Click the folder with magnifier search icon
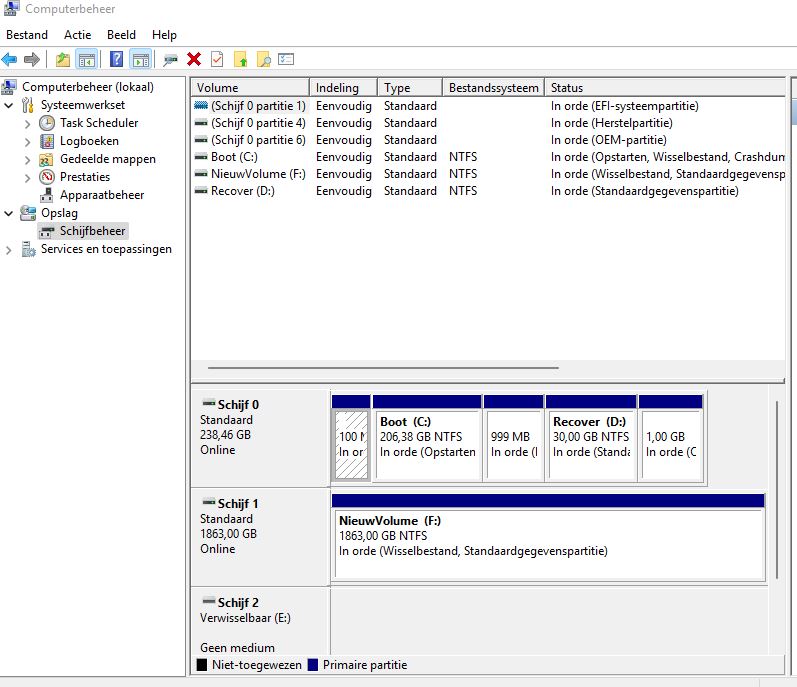The width and height of the screenshot is (797, 687). click(x=264, y=59)
